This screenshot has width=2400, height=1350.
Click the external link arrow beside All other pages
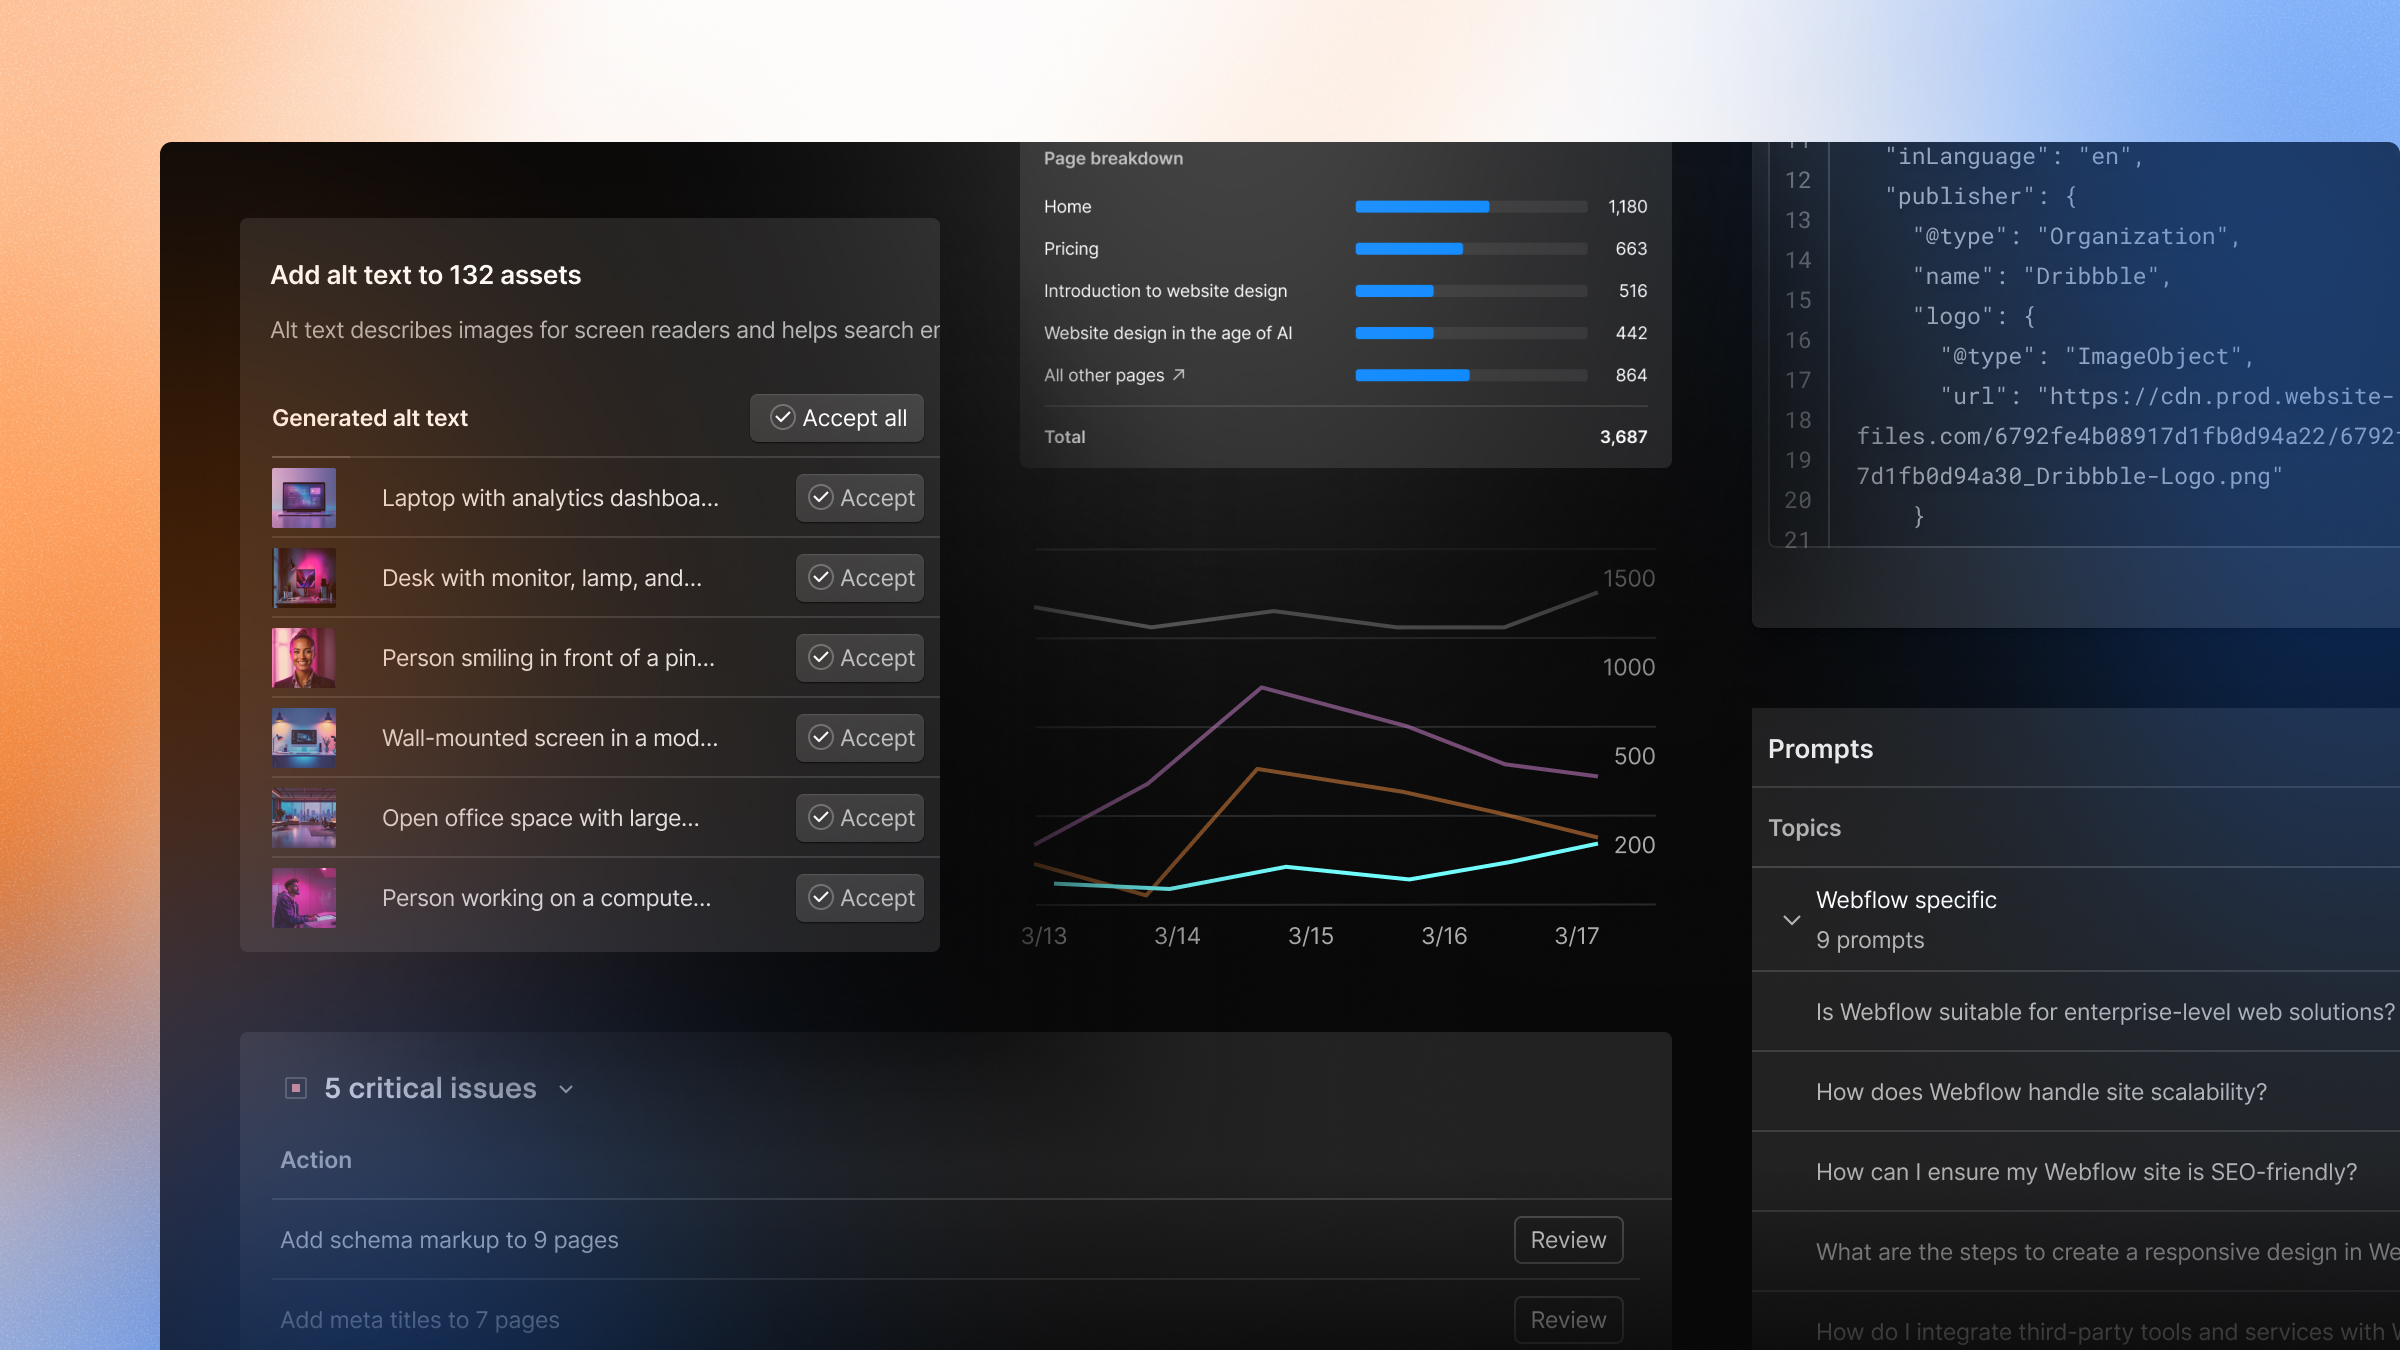coord(1180,375)
